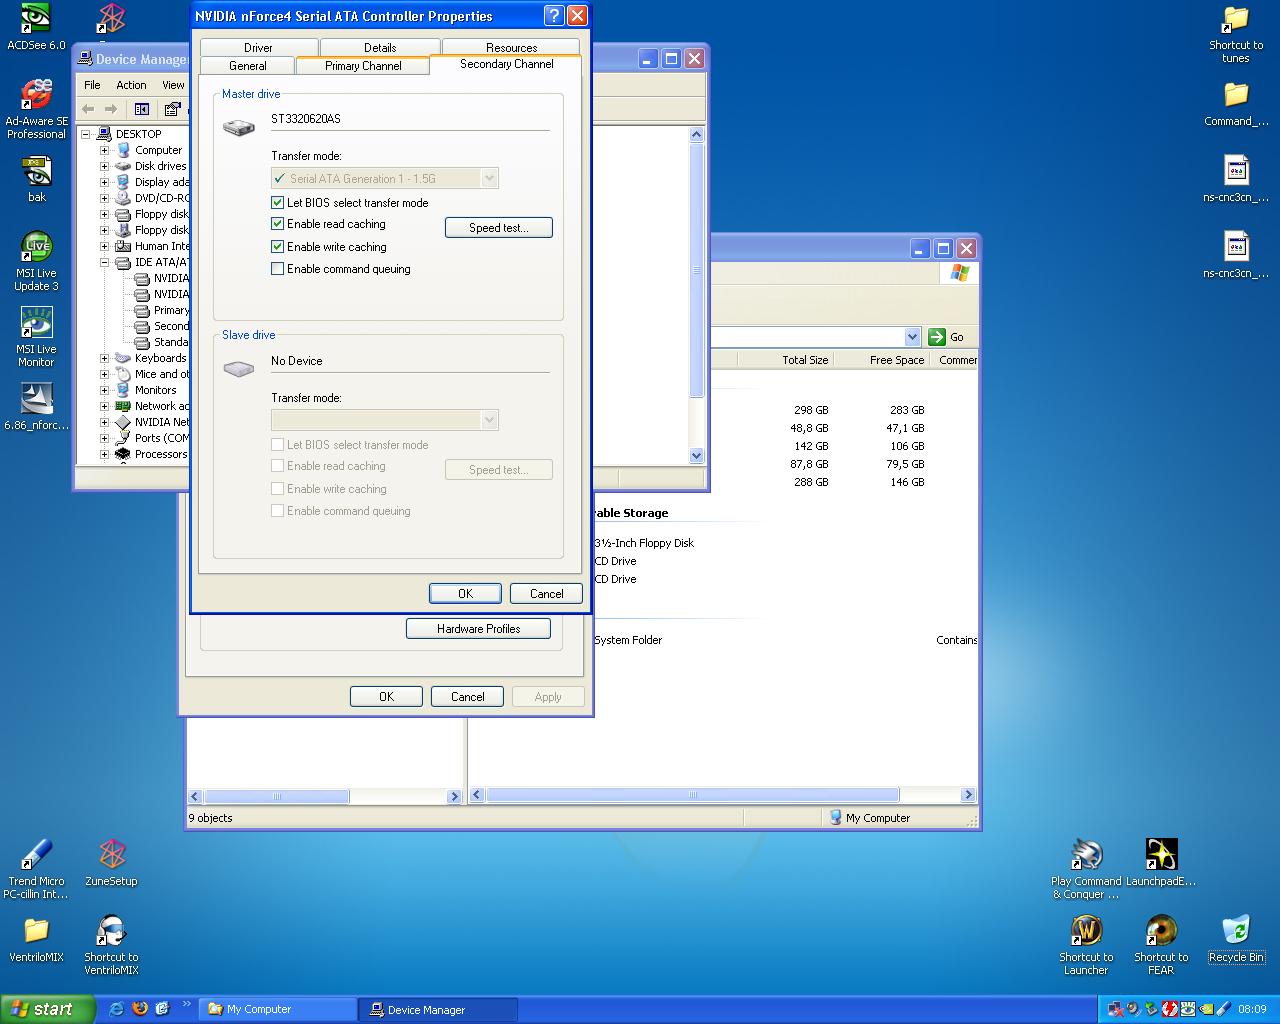Image resolution: width=1280 pixels, height=1024 pixels.
Task: Click the Firefox quick launch icon
Action: pyautogui.click(x=139, y=1009)
